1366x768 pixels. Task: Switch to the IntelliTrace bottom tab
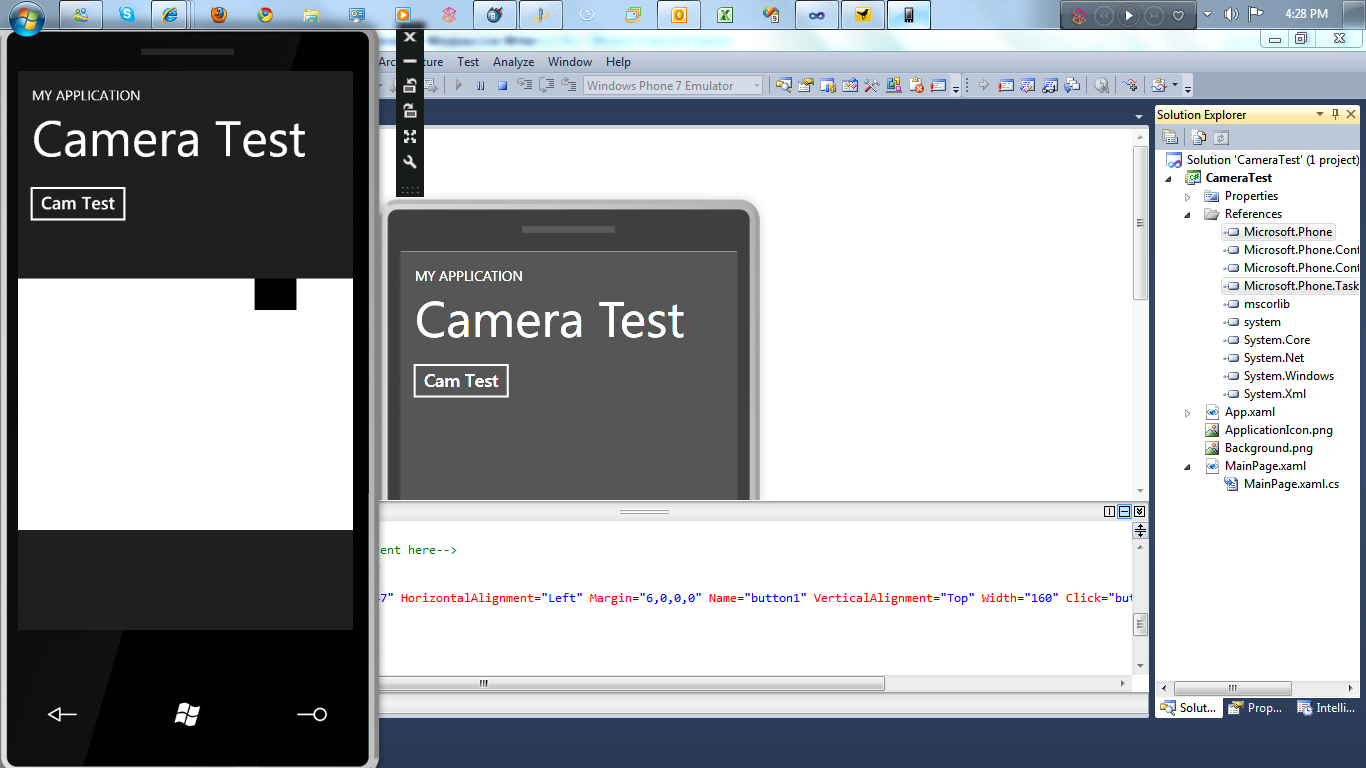click(x=1327, y=708)
